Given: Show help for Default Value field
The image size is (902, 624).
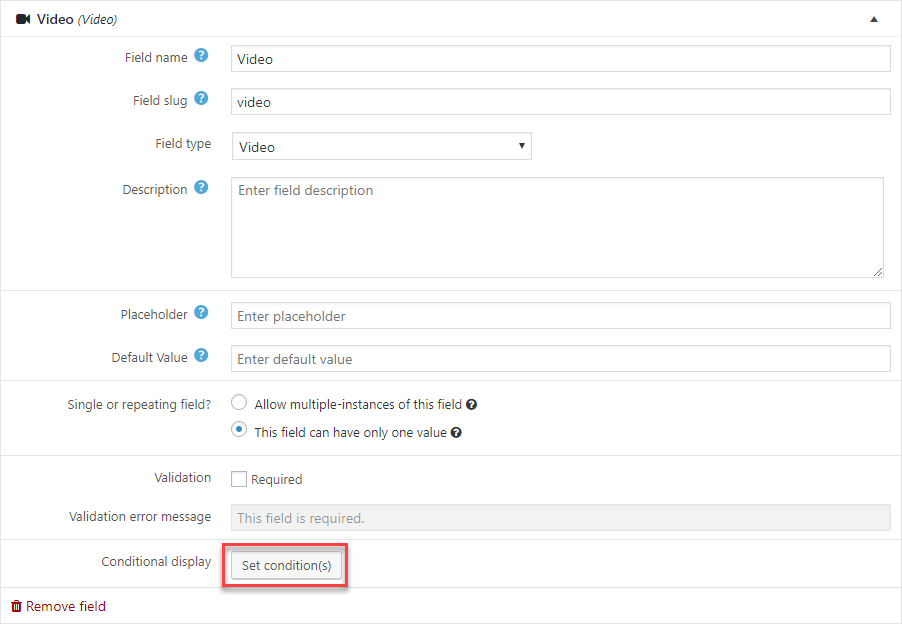Looking at the screenshot, I should point(201,355).
